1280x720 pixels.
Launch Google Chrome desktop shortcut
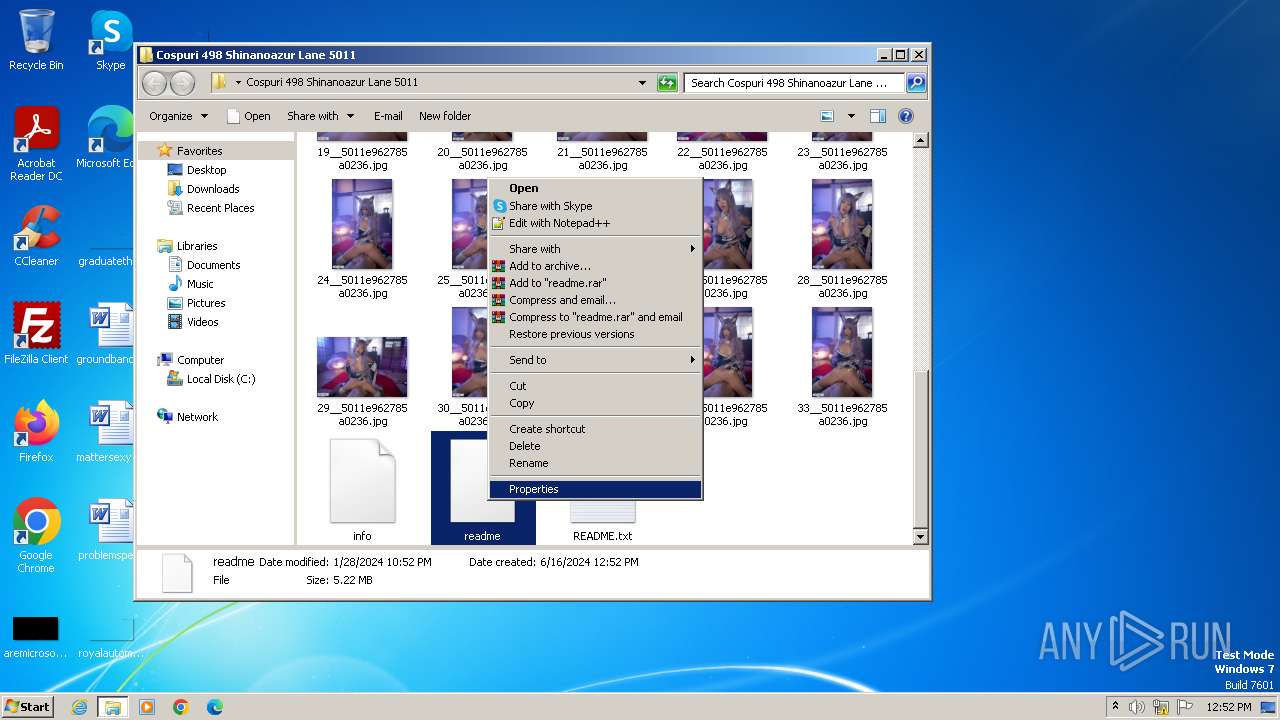click(x=36, y=536)
